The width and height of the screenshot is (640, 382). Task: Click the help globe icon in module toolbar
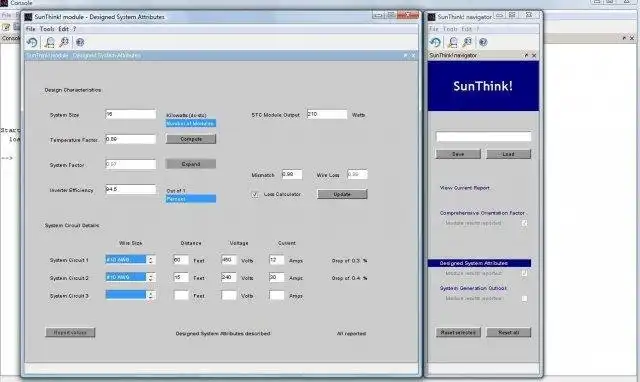80,42
